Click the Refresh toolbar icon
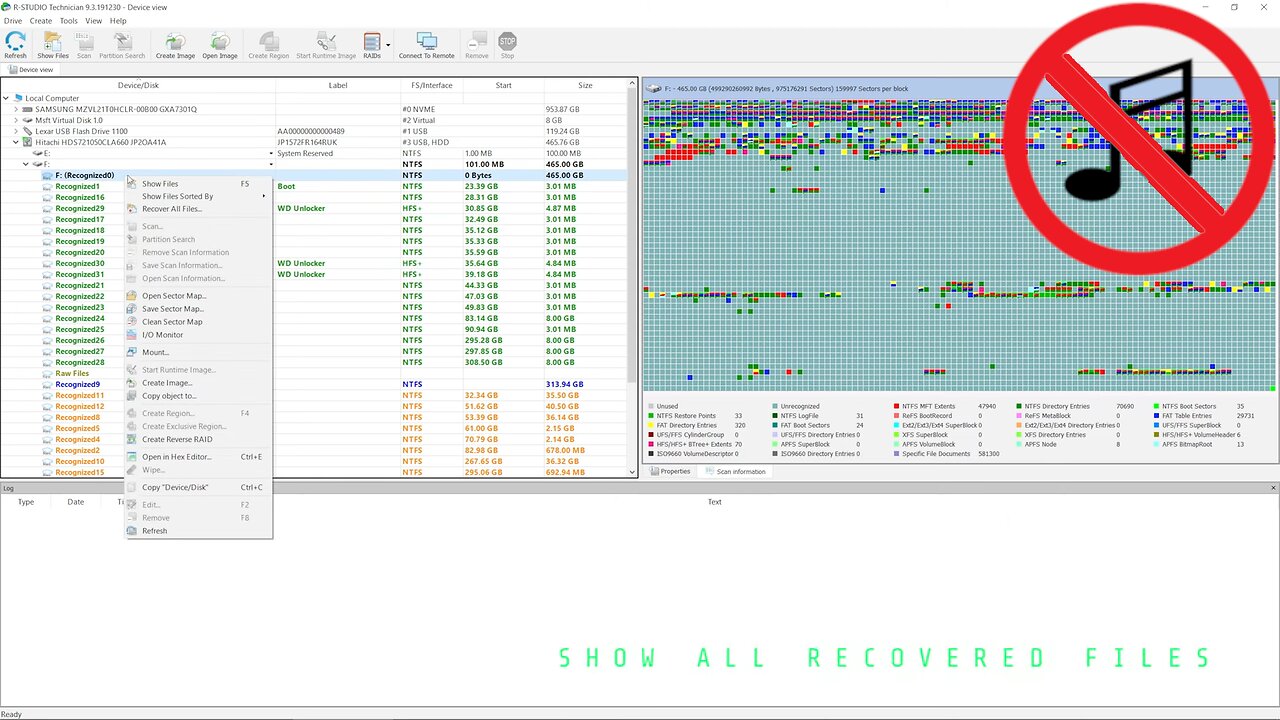The height and width of the screenshot is (720, 1280). tap(15, 45)
